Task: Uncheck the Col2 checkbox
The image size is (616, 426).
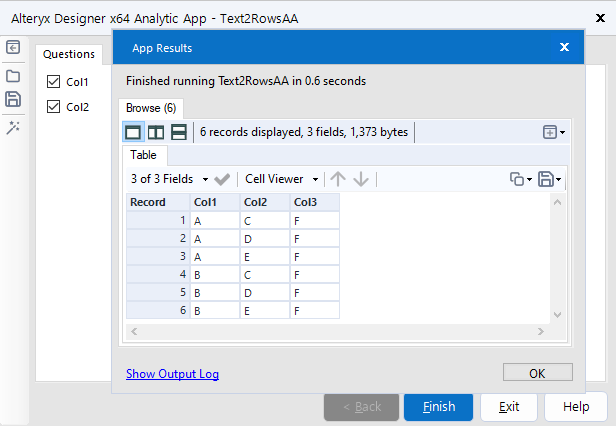Action: [x=54, y=107]
